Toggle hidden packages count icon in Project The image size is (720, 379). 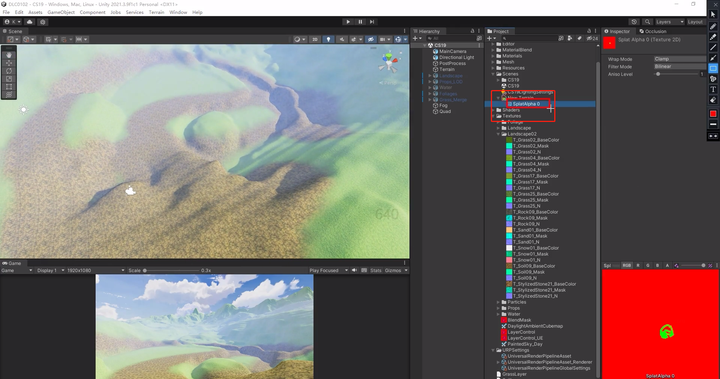(592, 38)
